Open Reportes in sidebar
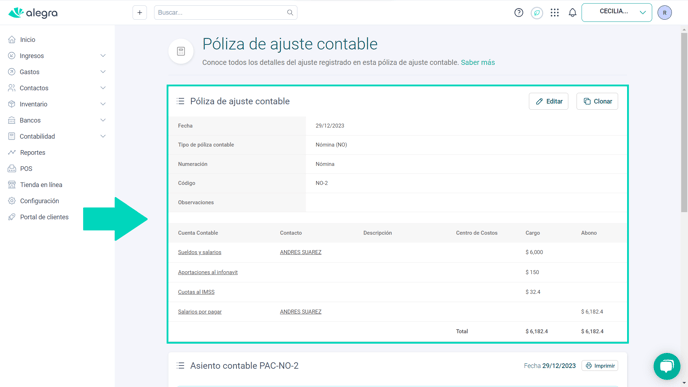688x387 pixels. [32, 152]
